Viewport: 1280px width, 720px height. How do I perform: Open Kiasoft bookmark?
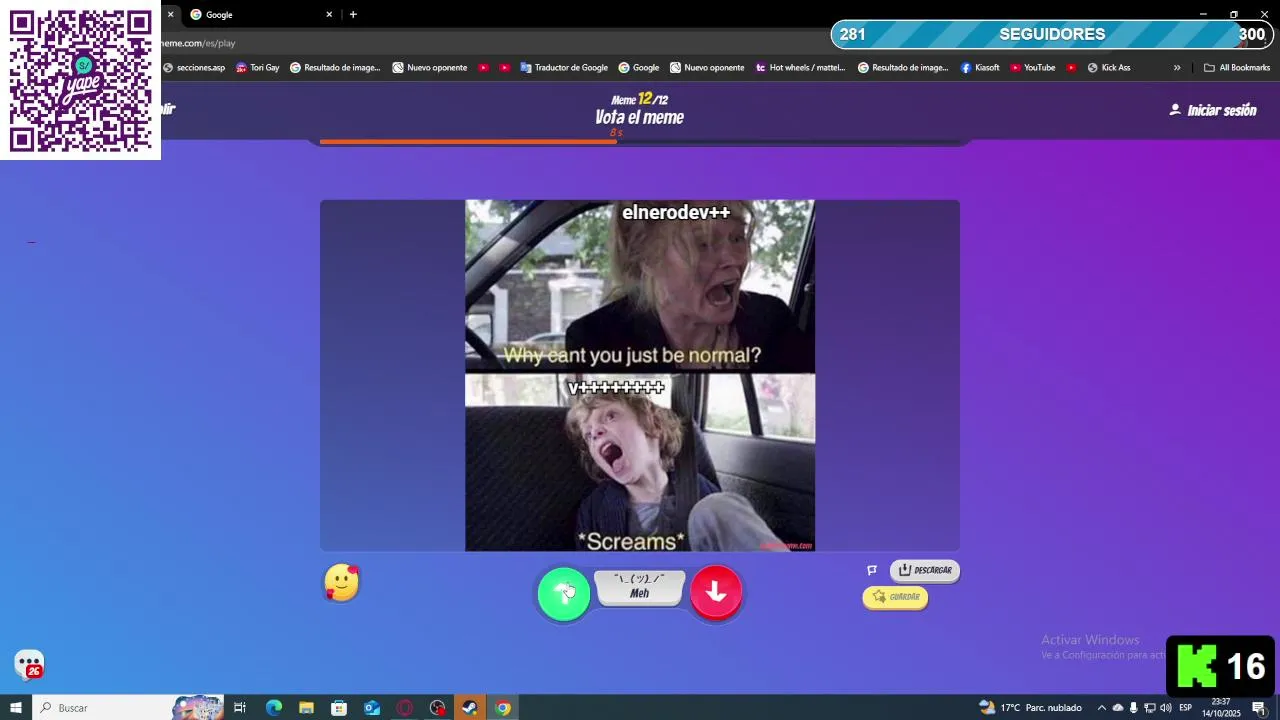[x=980, y=68]
